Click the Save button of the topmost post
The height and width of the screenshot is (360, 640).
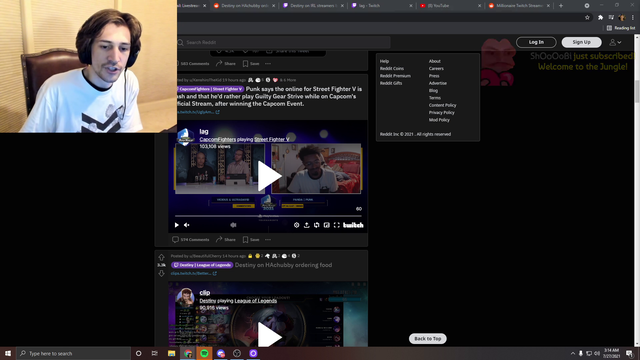[251, 64]
